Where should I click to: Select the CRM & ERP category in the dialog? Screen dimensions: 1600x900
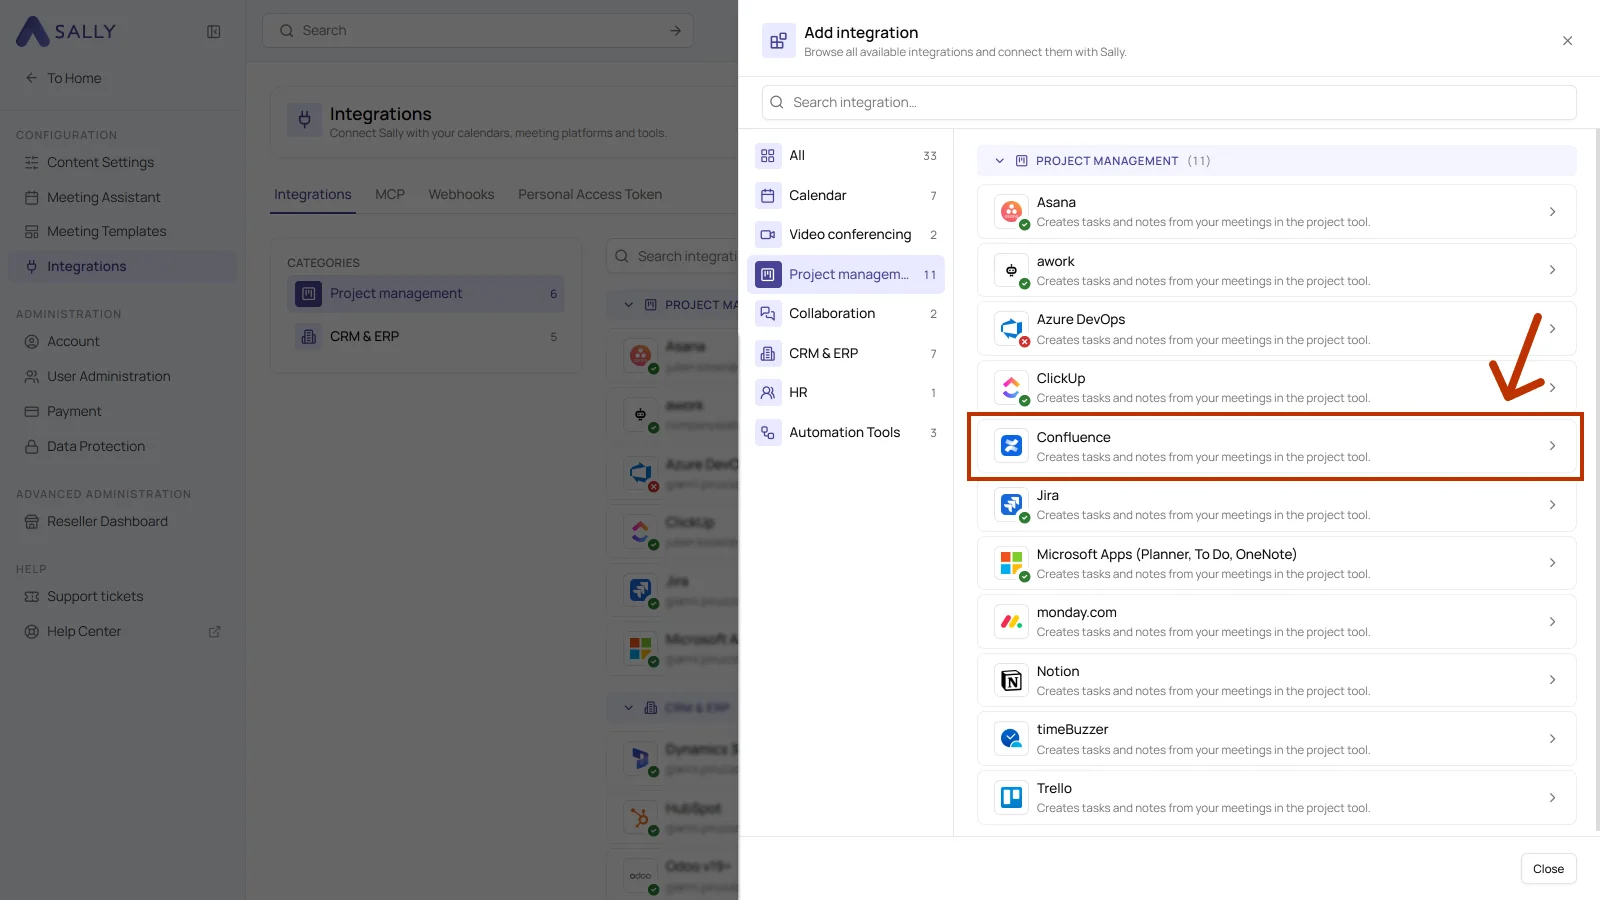tap(846, 353)
